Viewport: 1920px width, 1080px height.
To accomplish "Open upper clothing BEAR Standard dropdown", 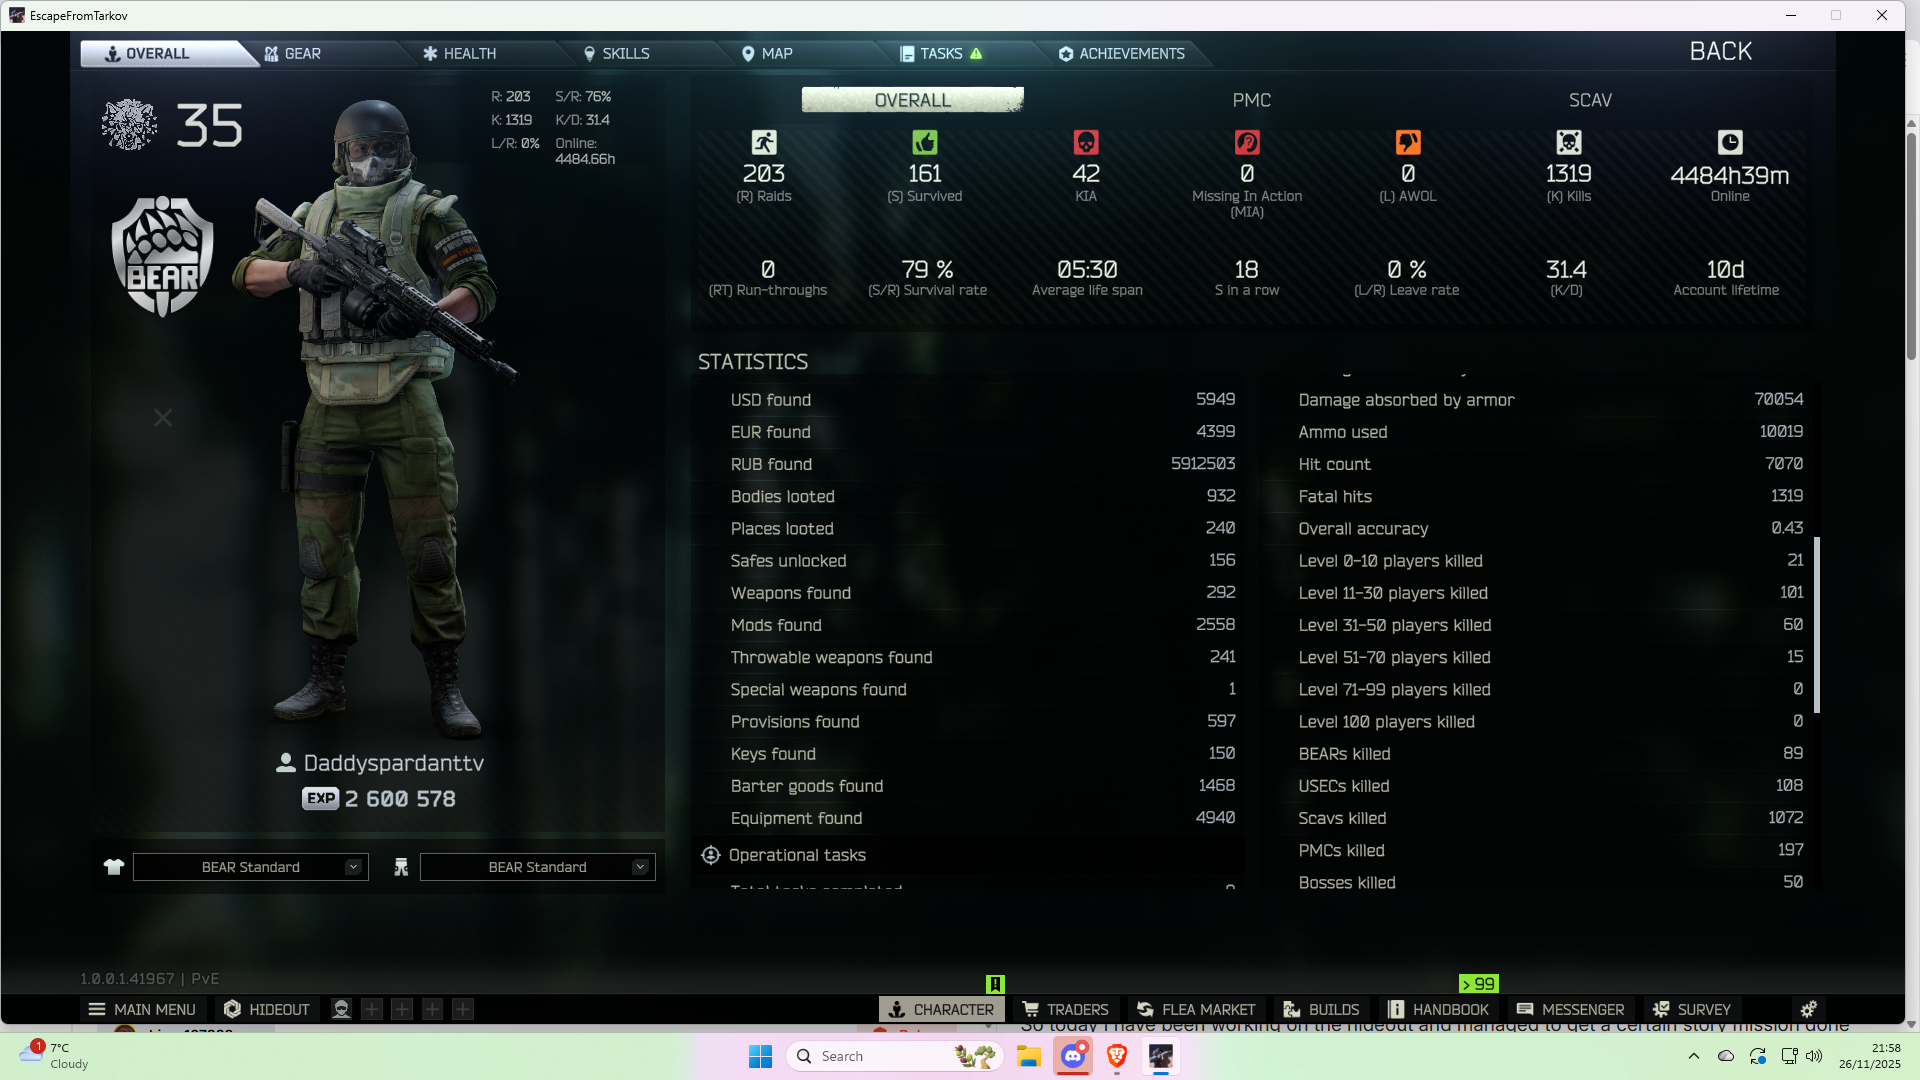I will (251, 867).
